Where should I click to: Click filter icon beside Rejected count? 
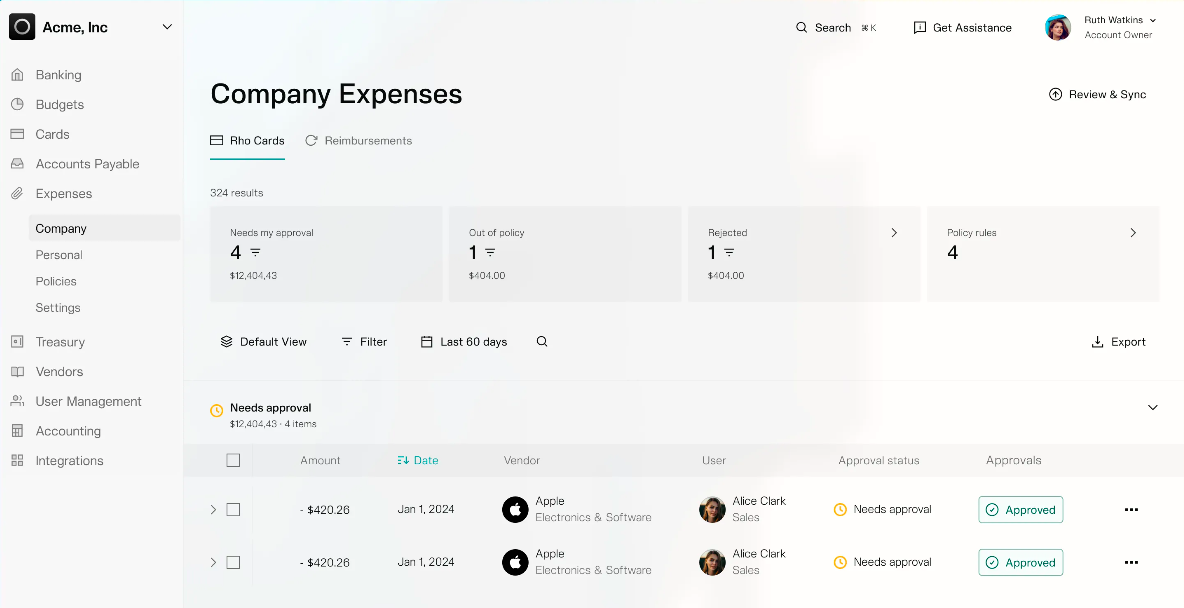point(729,252)
